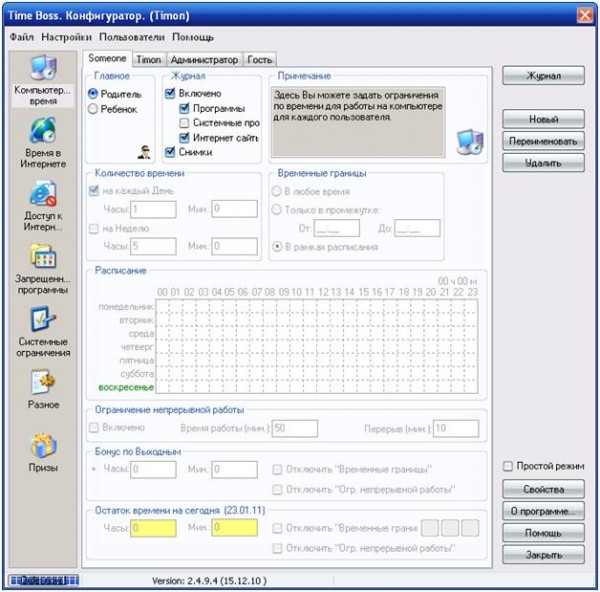Viewport: 600px width, 592px height.
Task: Uncheck the Снимки checkbox
Action: (170, 152)
